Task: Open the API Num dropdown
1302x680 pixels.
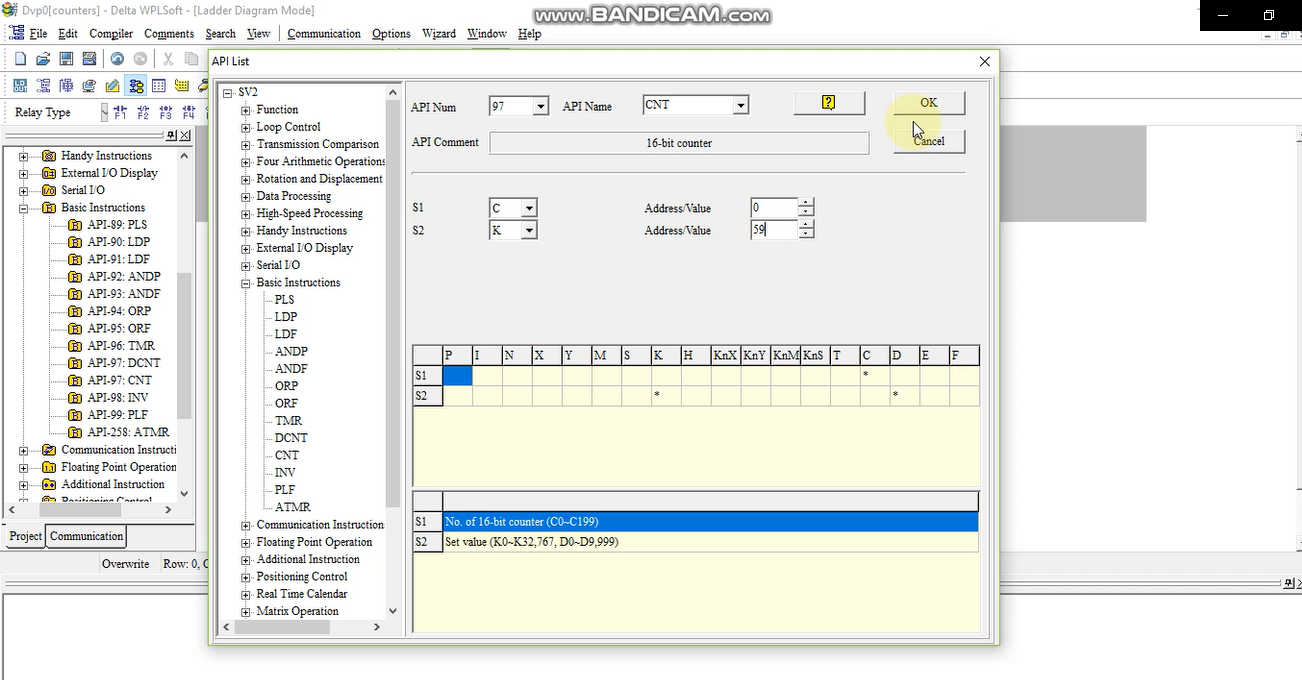Action: click(x=541, y=106)
